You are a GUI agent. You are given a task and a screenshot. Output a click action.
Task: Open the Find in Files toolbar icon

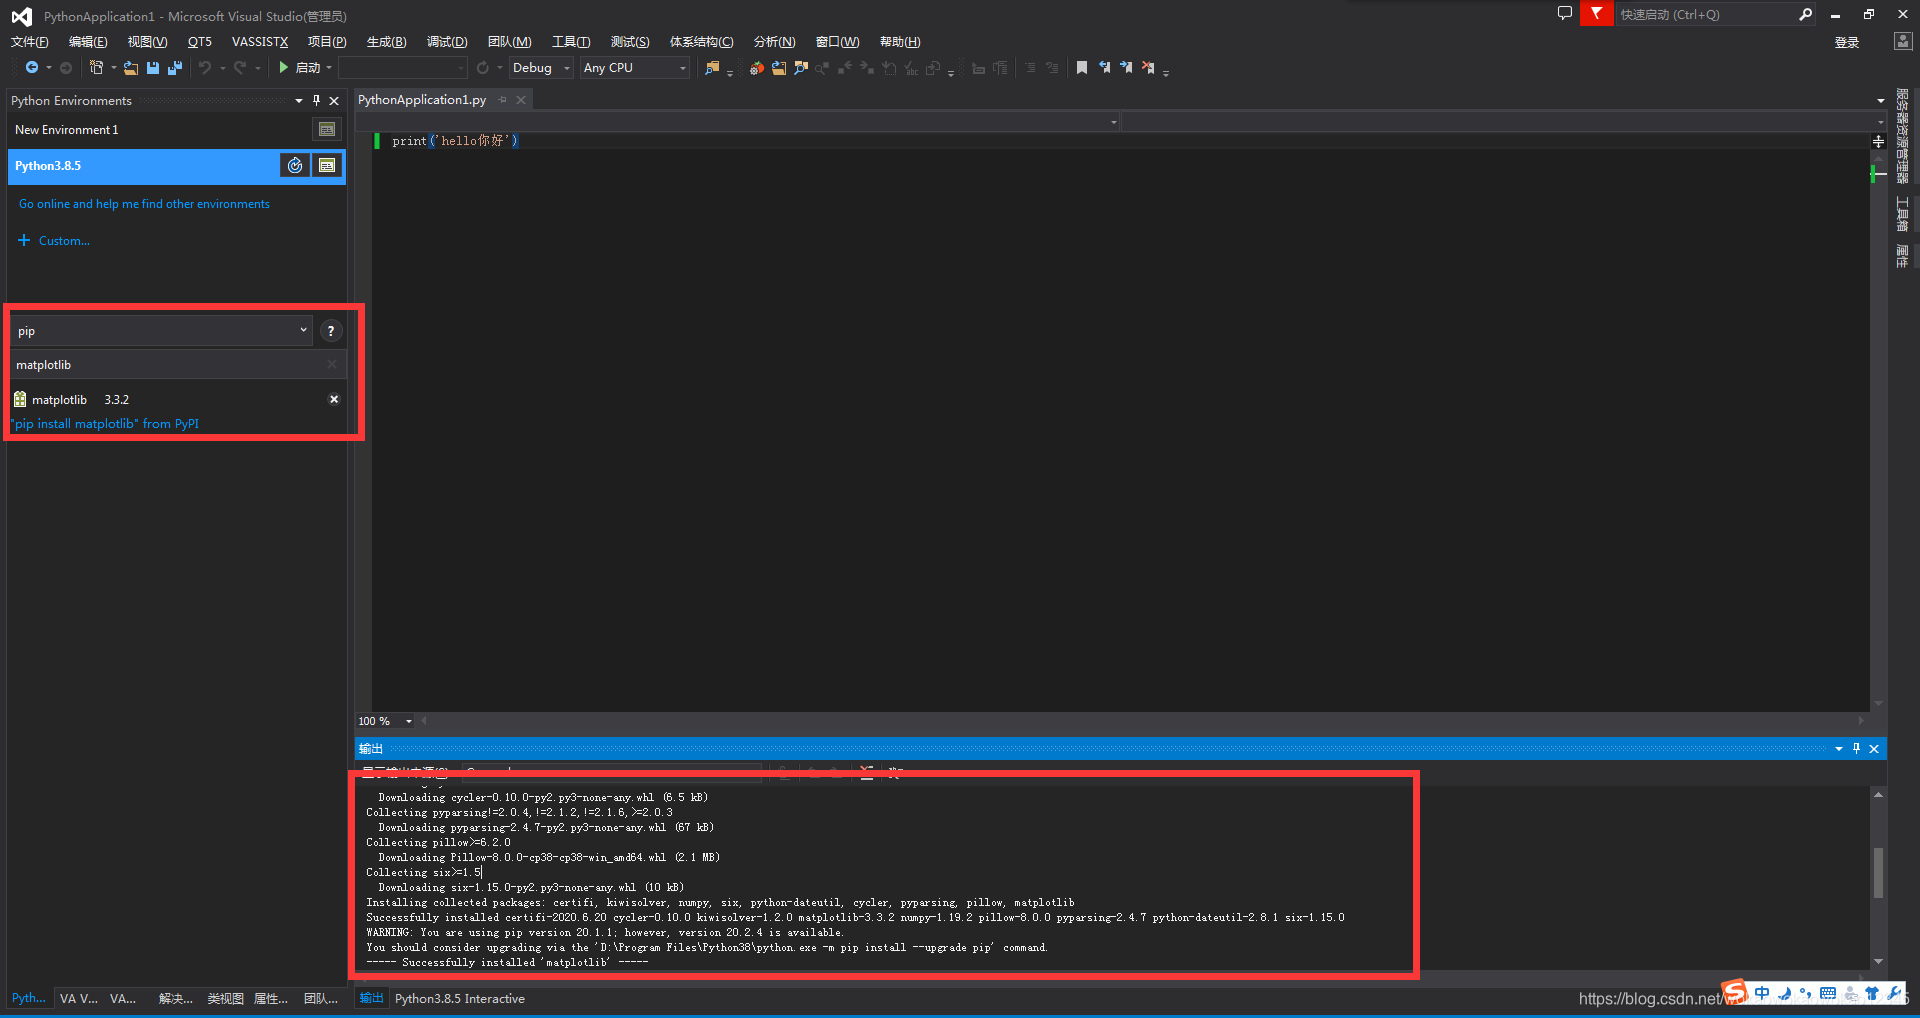[x=712, y=68]
